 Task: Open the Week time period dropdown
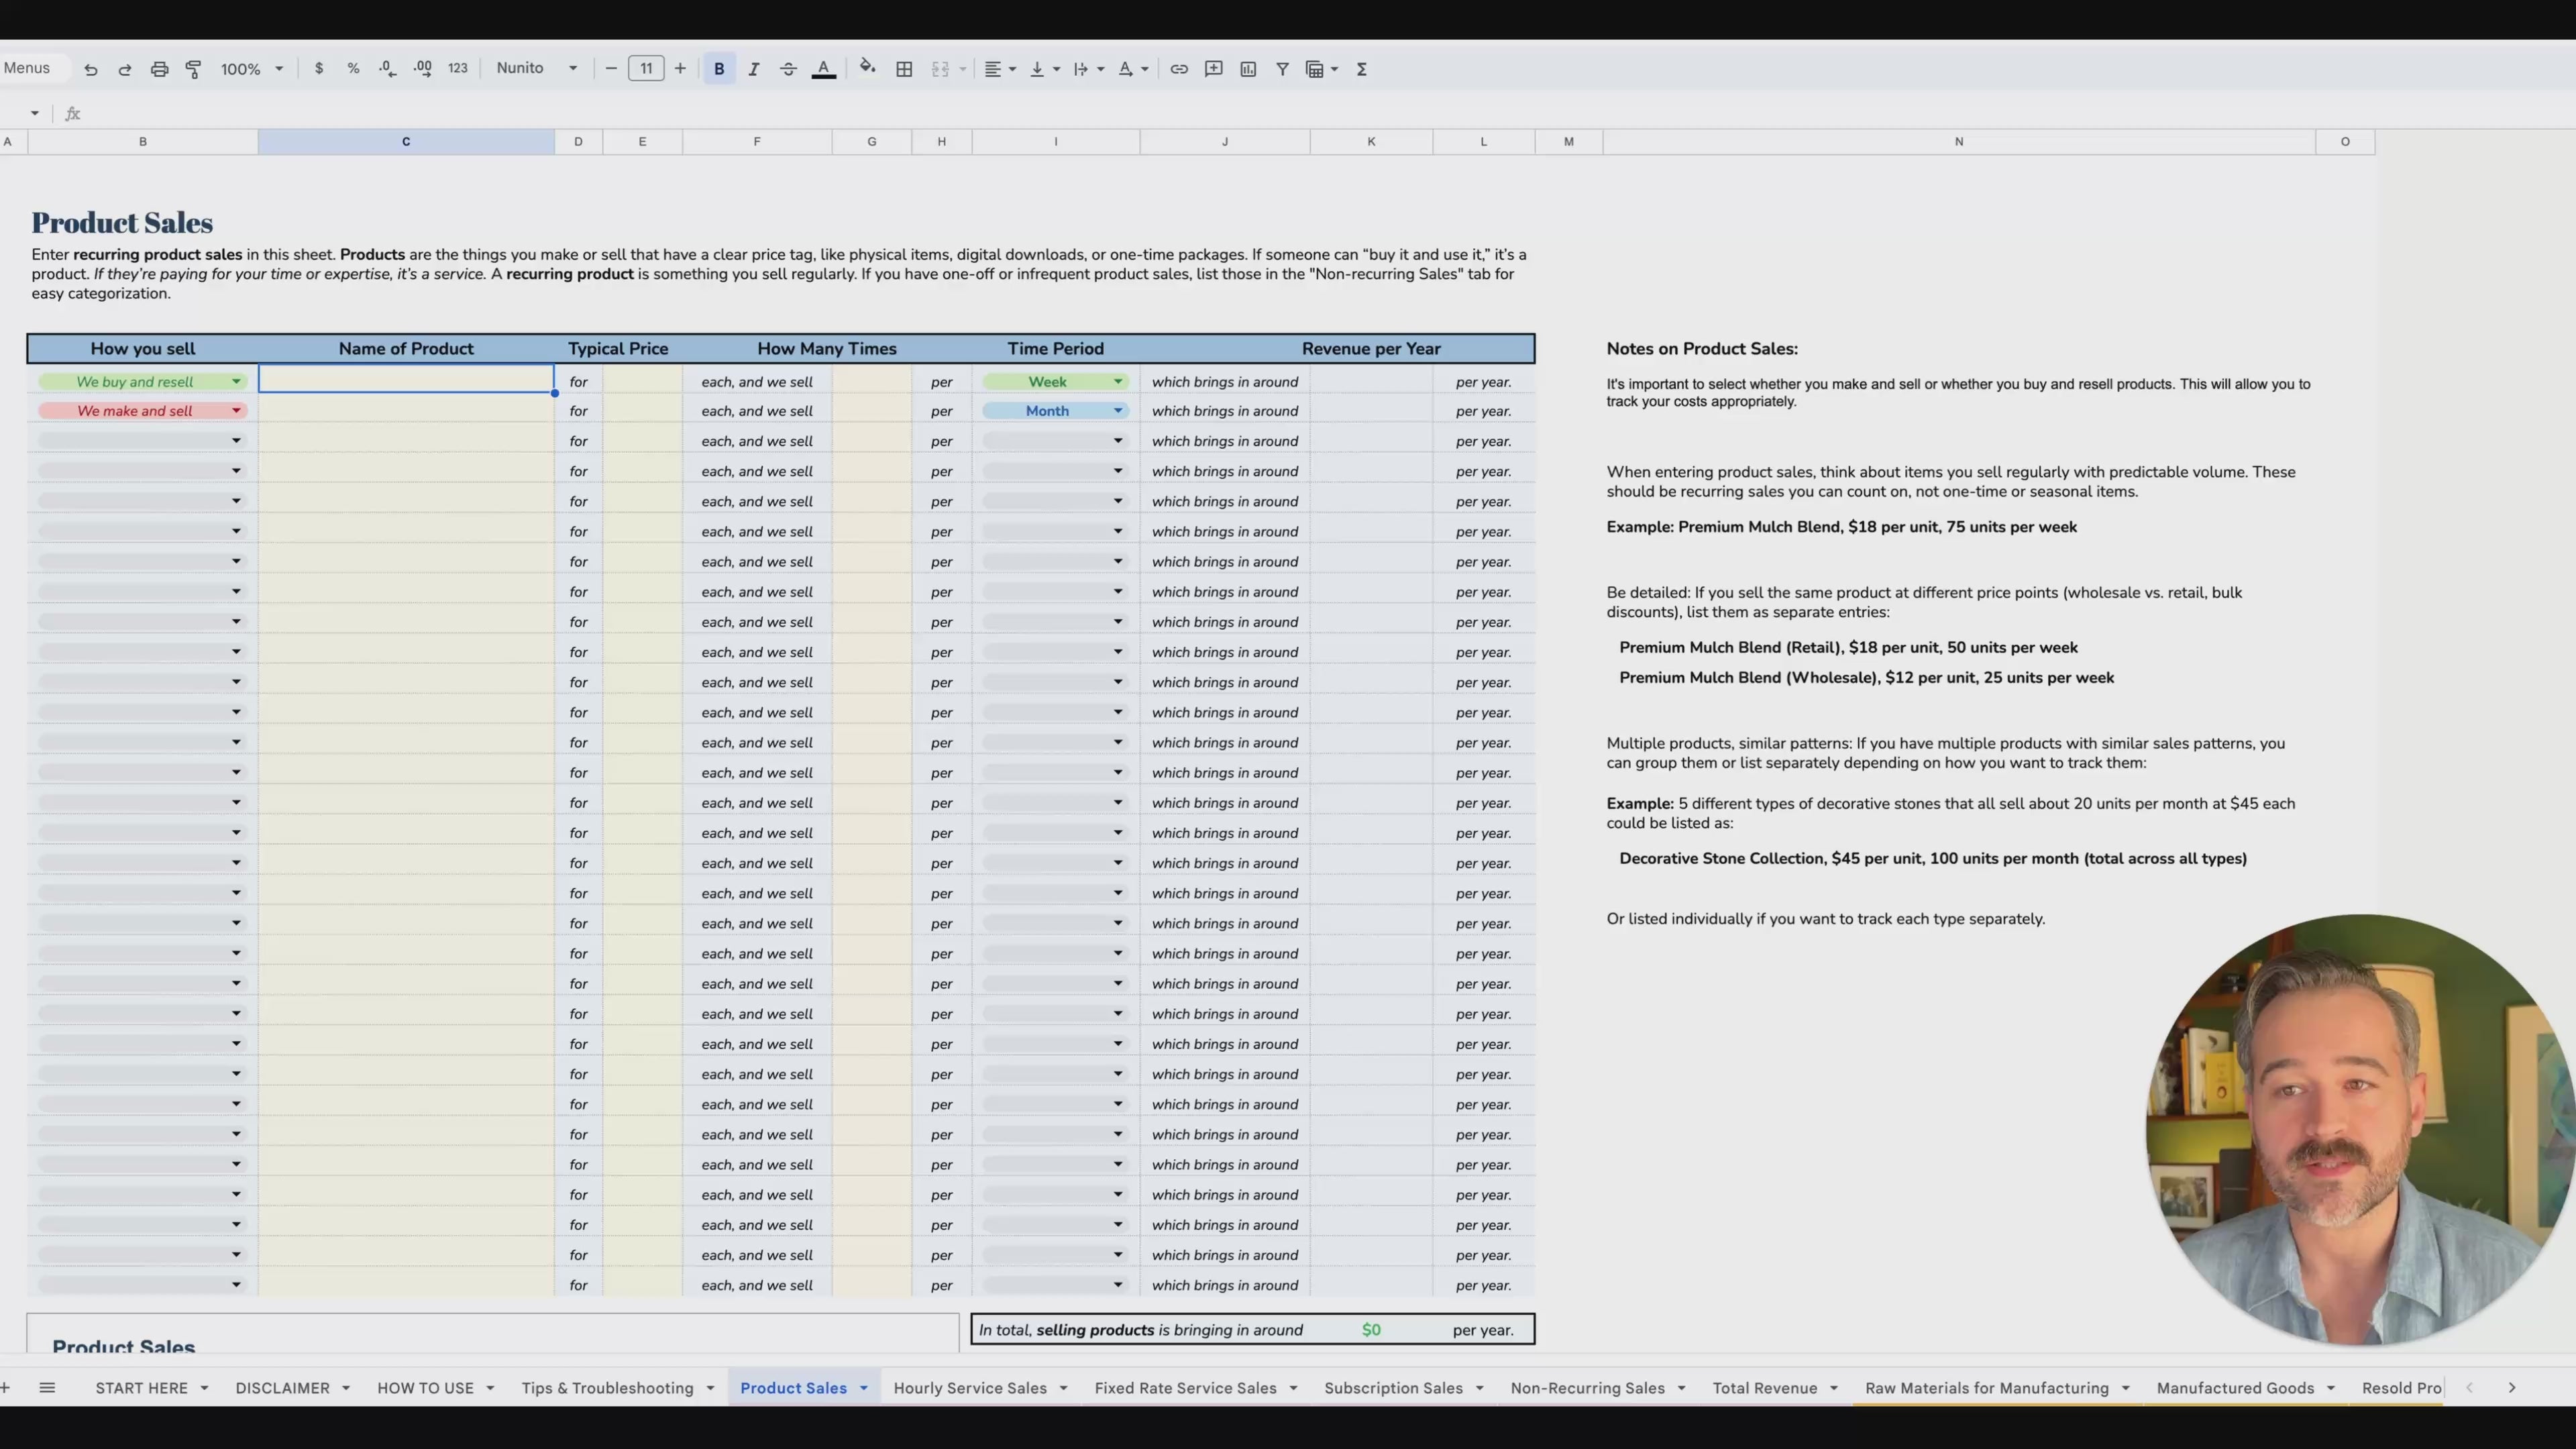(x=1118, y=381)
